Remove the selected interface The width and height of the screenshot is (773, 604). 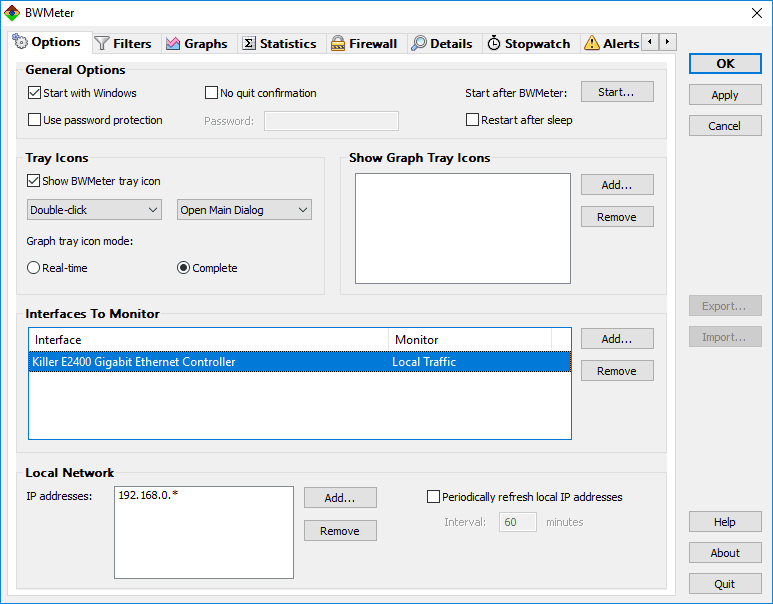tap(617, 371)
